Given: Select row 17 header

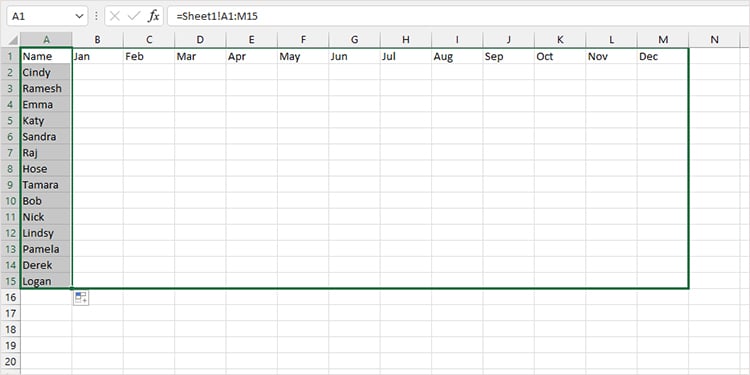Looking at the screenshot, I should pos(10,313).
